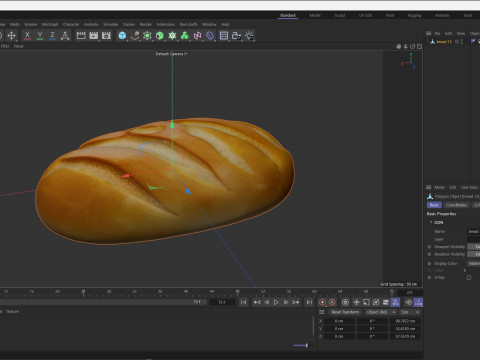This screenshot has width=480, height=360.
Task: Click the X position field
Action: click(339, 321)
